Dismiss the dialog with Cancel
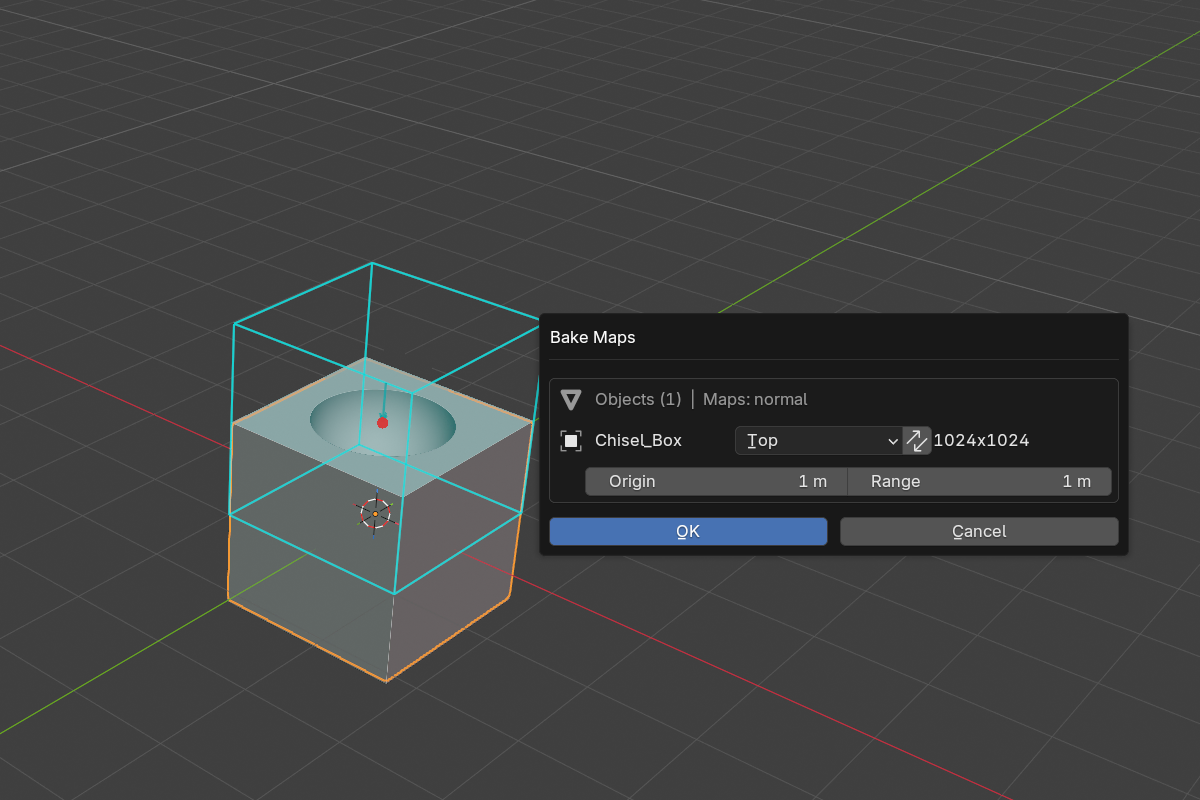Image resolution: width=1200 pixels, height=800 pixels. pos(979,532)
